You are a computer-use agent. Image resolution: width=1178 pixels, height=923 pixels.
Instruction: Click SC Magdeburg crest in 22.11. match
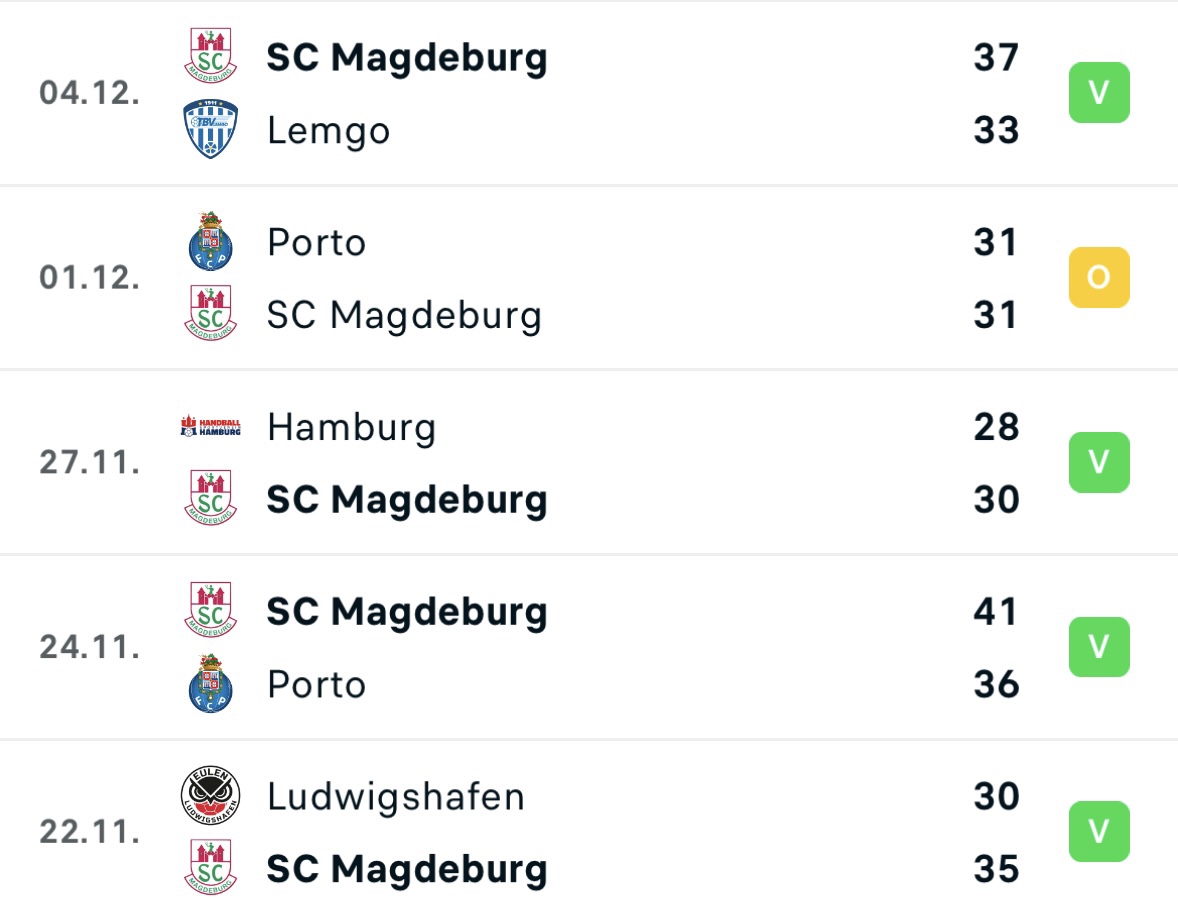click(210, 867)
